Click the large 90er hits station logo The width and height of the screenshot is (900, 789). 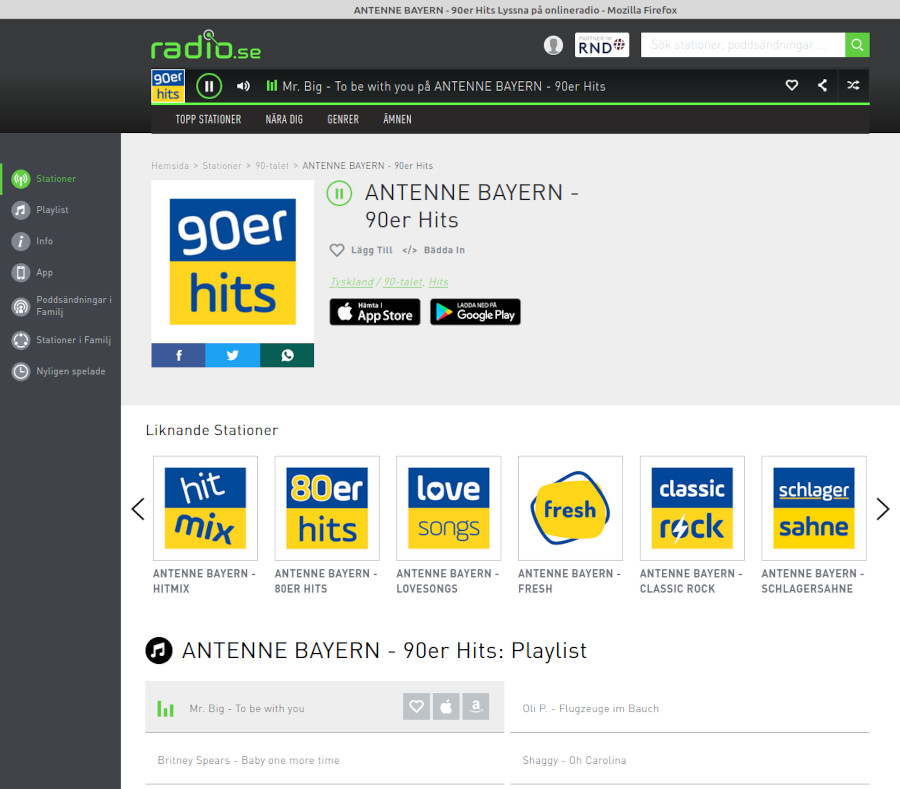(x=232, y=262)
